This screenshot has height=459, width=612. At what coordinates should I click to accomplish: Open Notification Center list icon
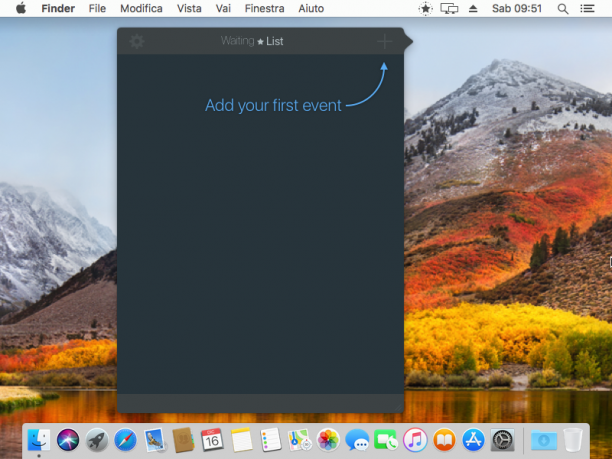coord(587,9)
